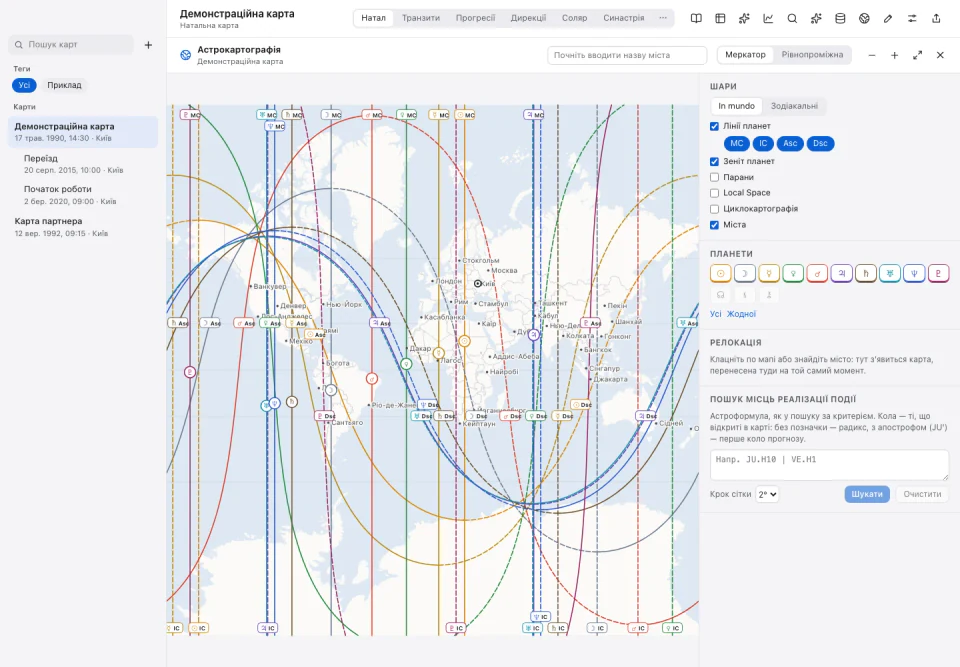Open the three-dots more tabs menu

(x=662, y=18)
